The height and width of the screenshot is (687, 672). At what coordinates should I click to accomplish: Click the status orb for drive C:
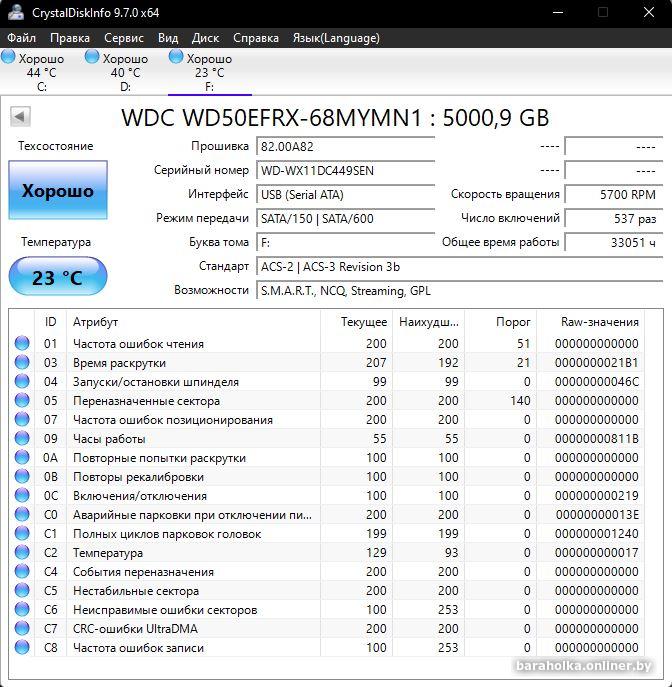[x=8, y=57]
